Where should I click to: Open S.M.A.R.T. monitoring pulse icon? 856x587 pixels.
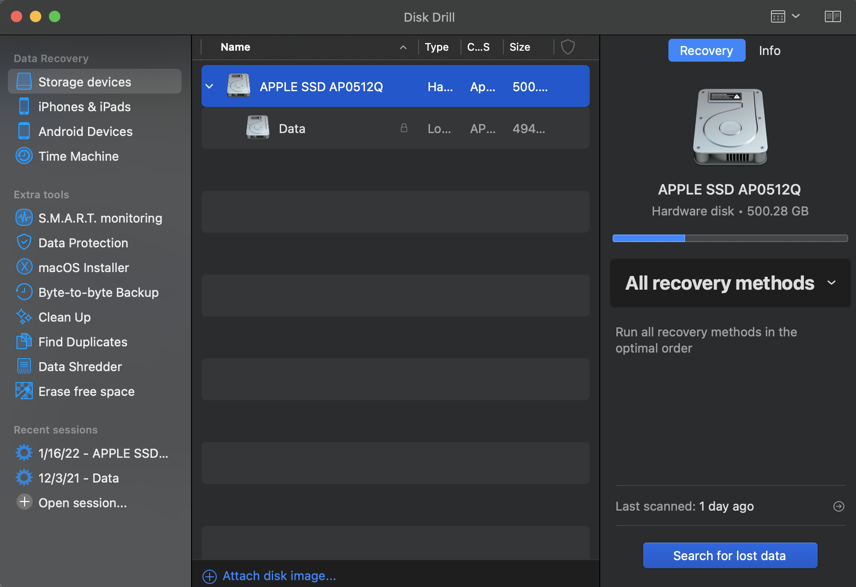point(24,218)
